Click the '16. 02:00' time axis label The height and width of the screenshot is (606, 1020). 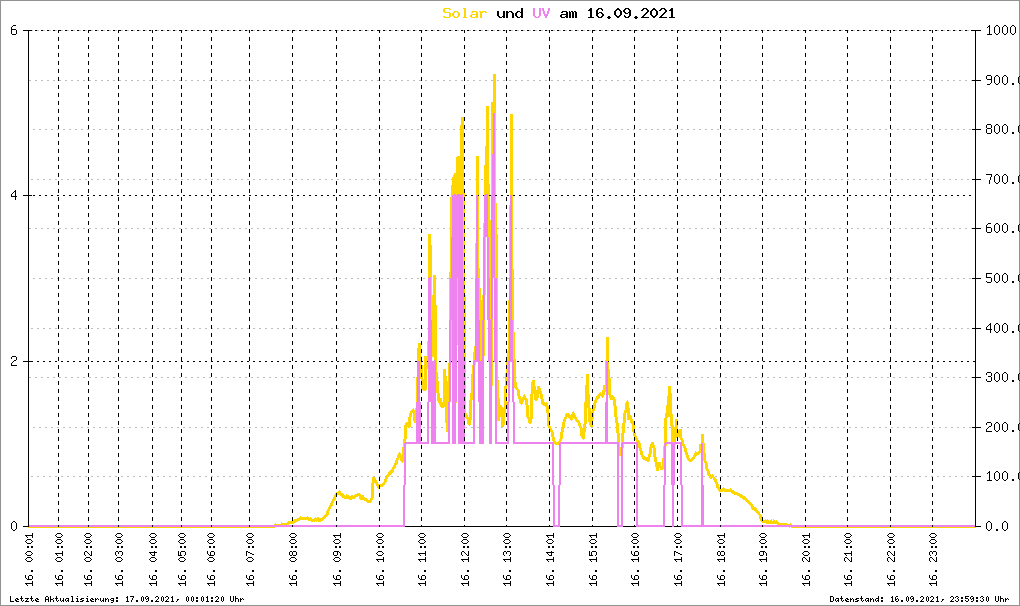89,559
